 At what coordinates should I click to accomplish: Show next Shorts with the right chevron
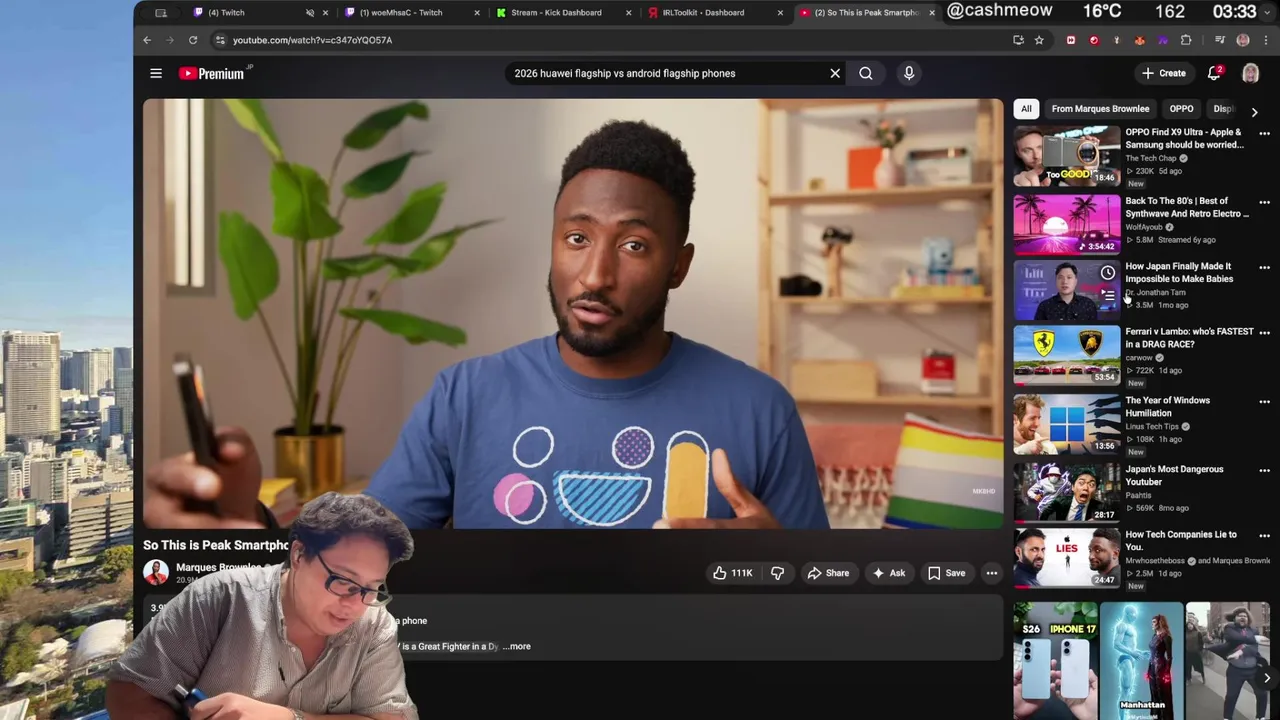[x=1266, y=678]
